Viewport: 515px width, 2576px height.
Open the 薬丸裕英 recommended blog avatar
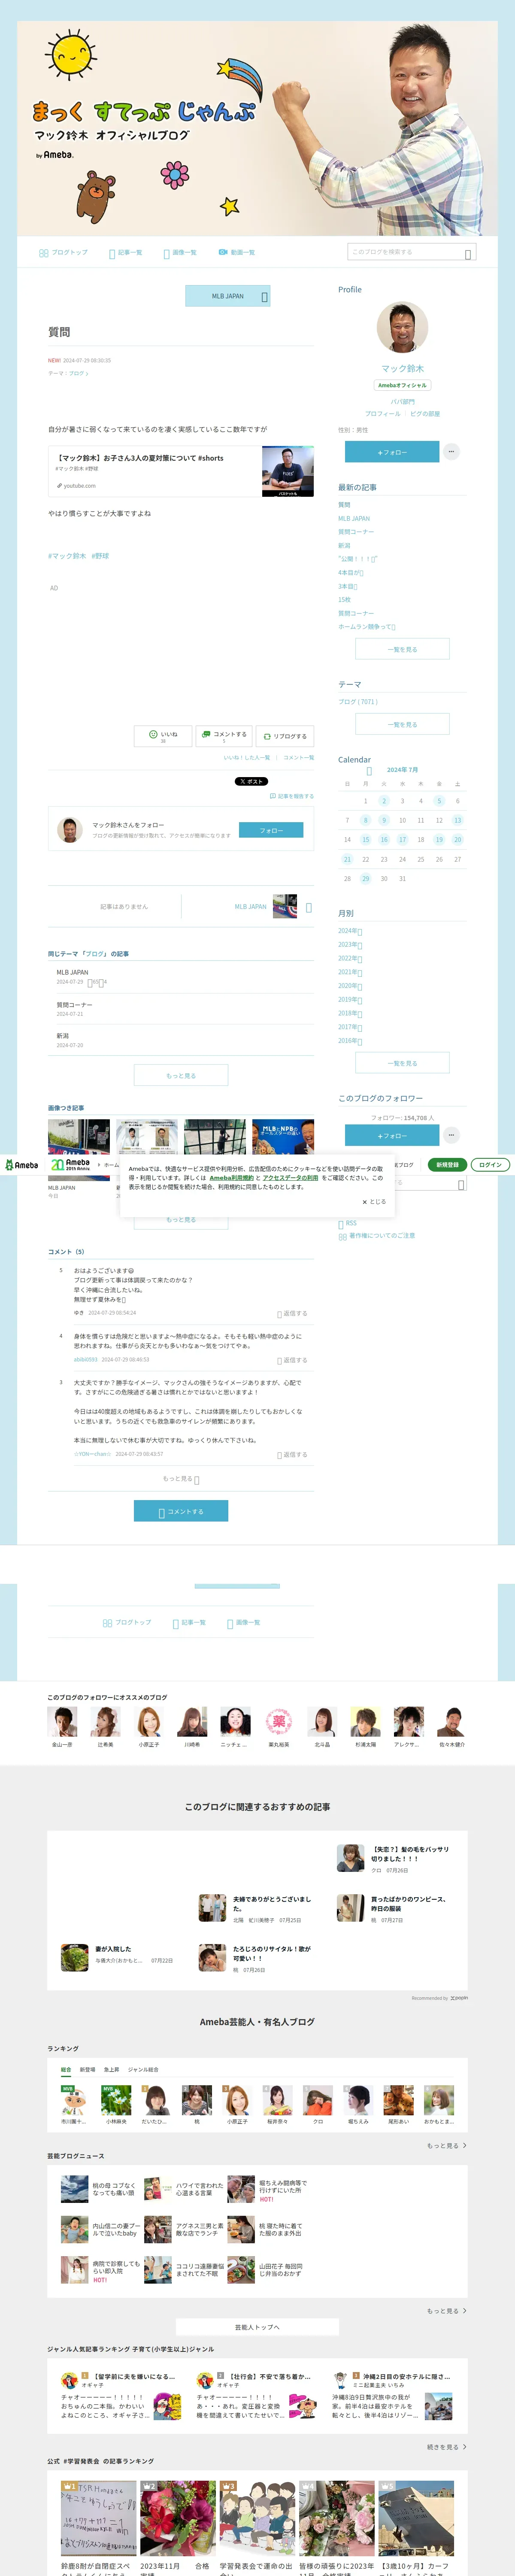click(279, 1727)
